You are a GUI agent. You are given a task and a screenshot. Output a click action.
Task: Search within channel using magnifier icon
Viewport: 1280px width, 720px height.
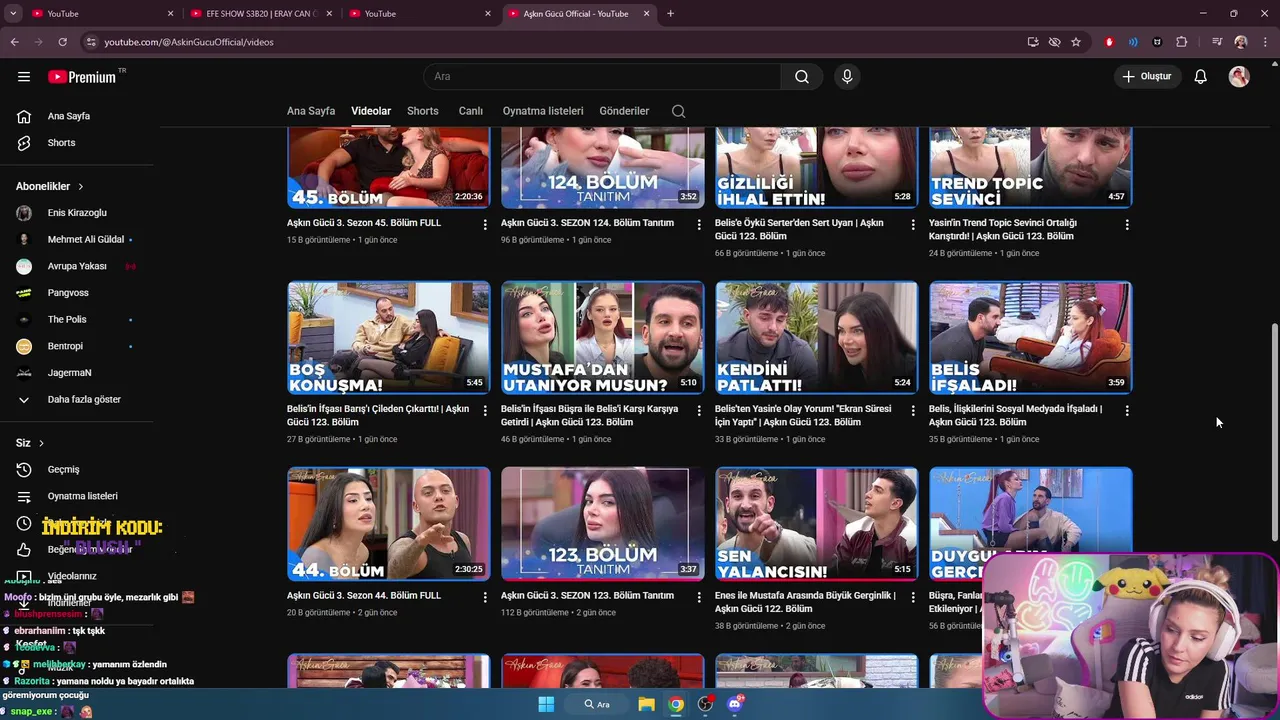(x=678, y=111)
